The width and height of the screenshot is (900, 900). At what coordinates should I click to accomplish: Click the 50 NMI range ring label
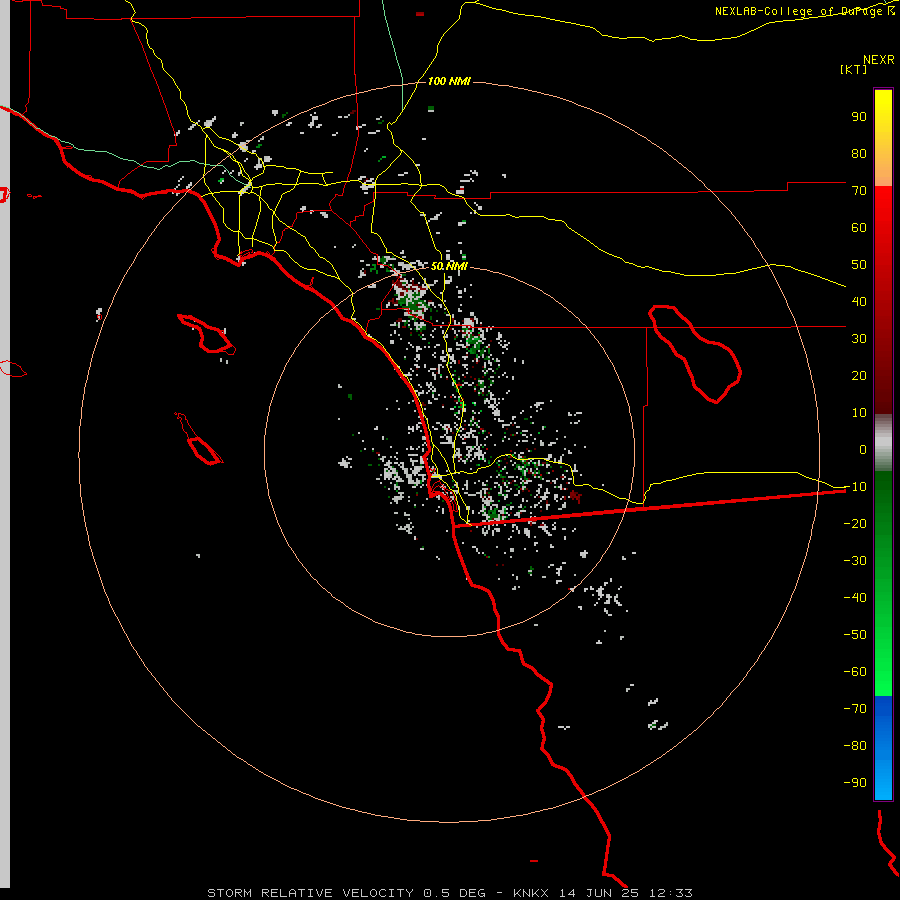pyautogui.click(x=449, y=266)
